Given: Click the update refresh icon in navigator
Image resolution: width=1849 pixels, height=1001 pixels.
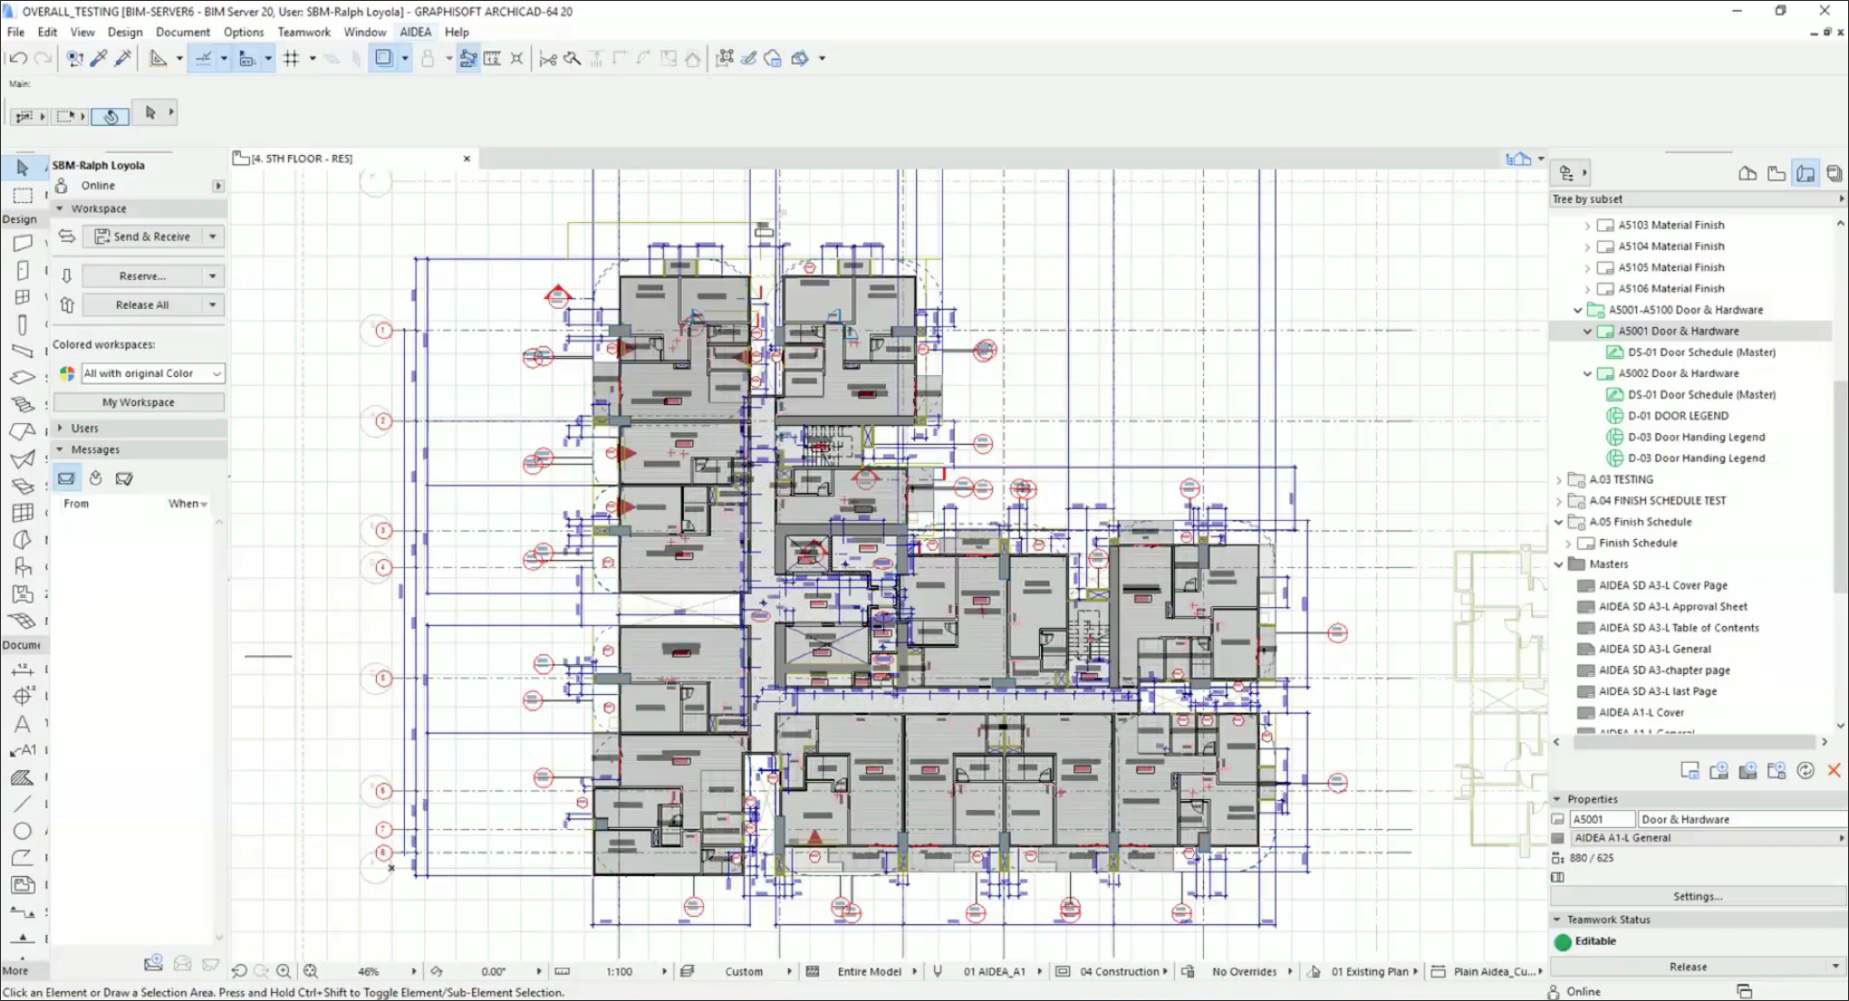Looking at the screenshot, I should pos(1805,770).
